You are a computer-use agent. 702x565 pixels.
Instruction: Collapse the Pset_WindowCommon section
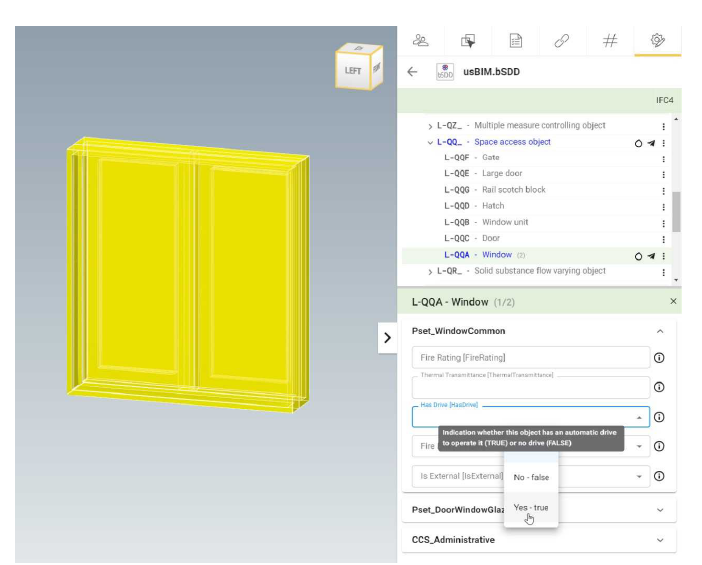pos(660,331)
